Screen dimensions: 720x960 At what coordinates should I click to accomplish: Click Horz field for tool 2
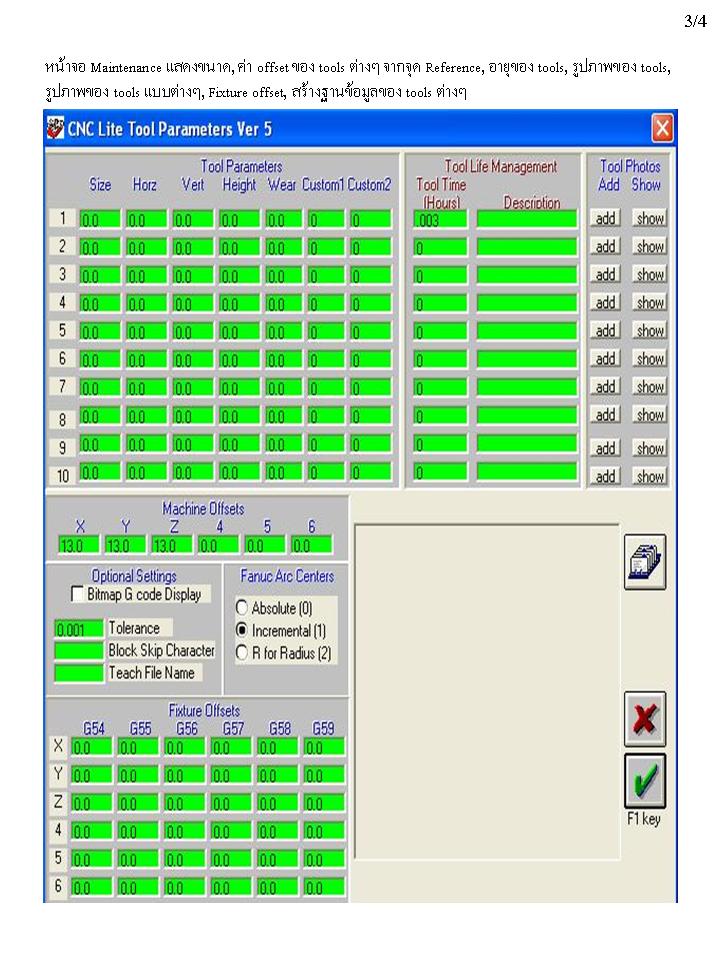(x=146, y=247)
